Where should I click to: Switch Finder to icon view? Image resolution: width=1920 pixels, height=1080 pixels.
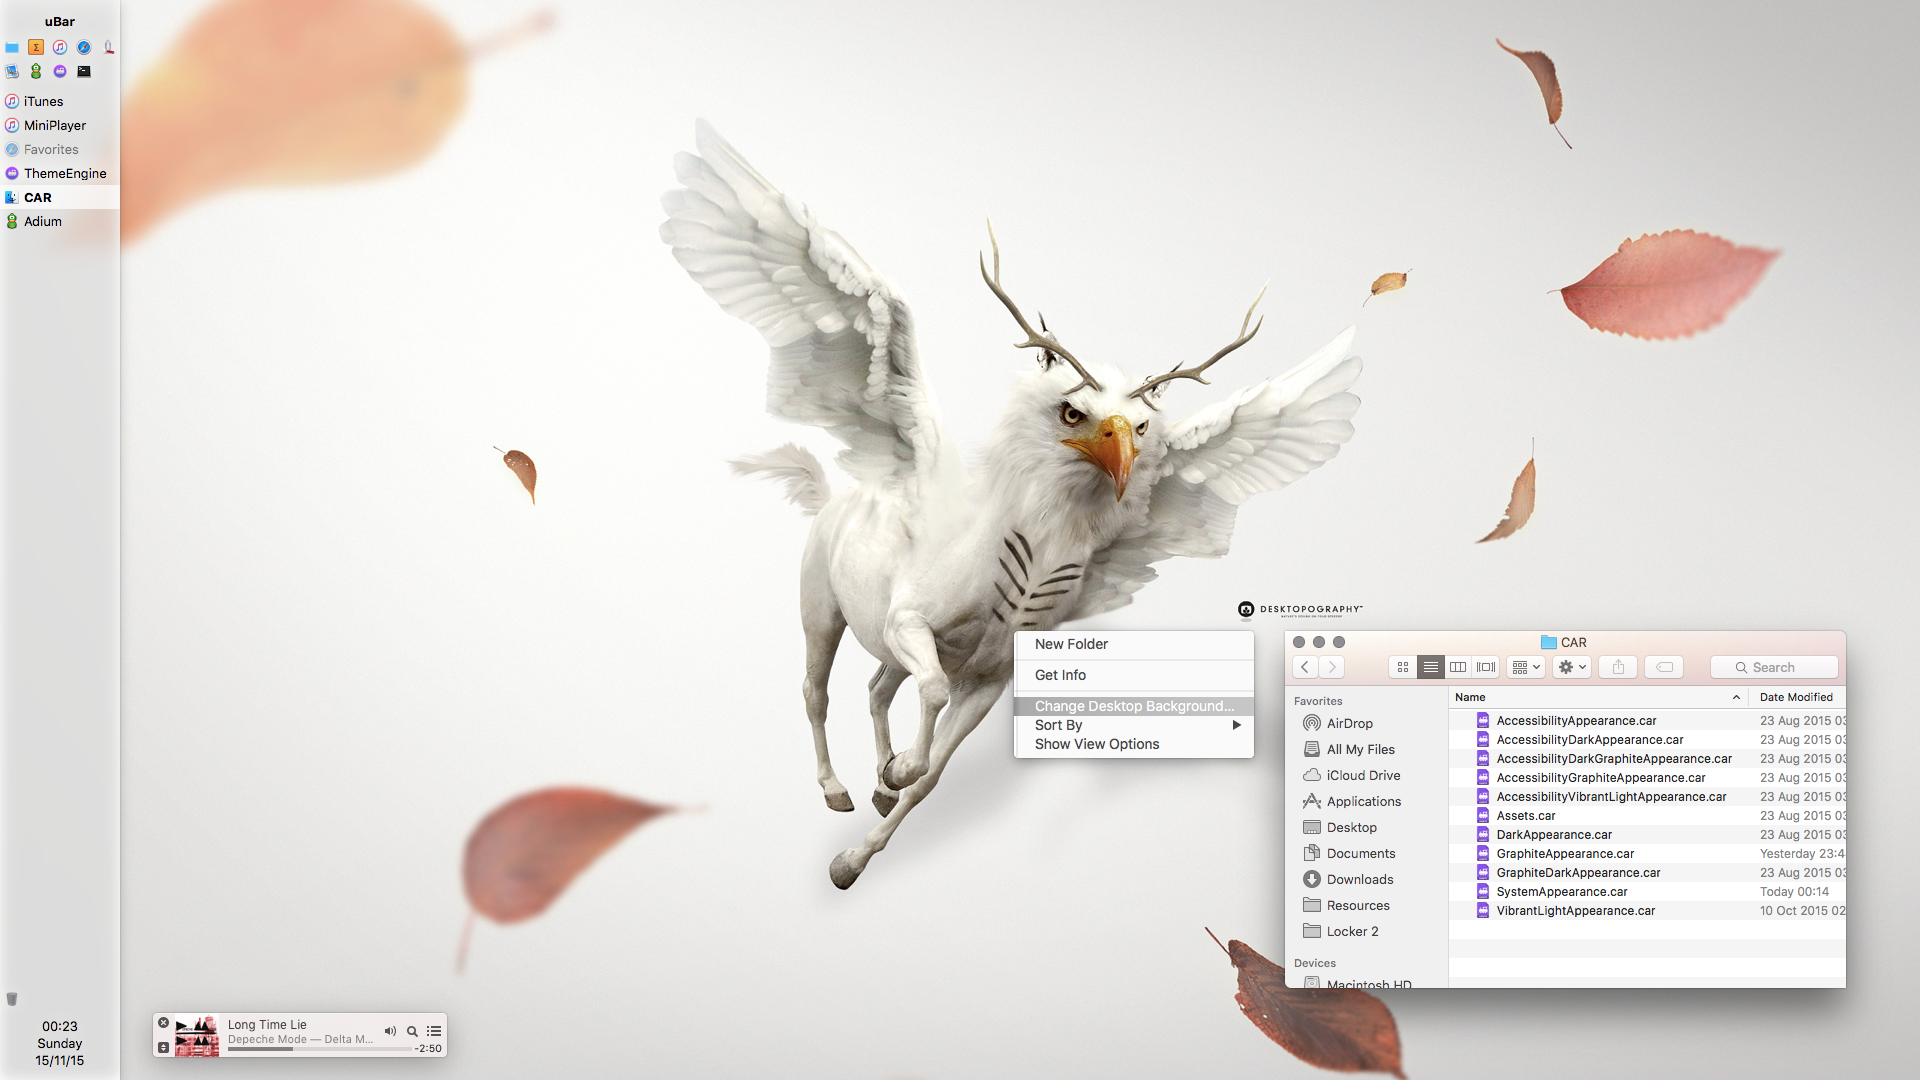click(1403, 667)
